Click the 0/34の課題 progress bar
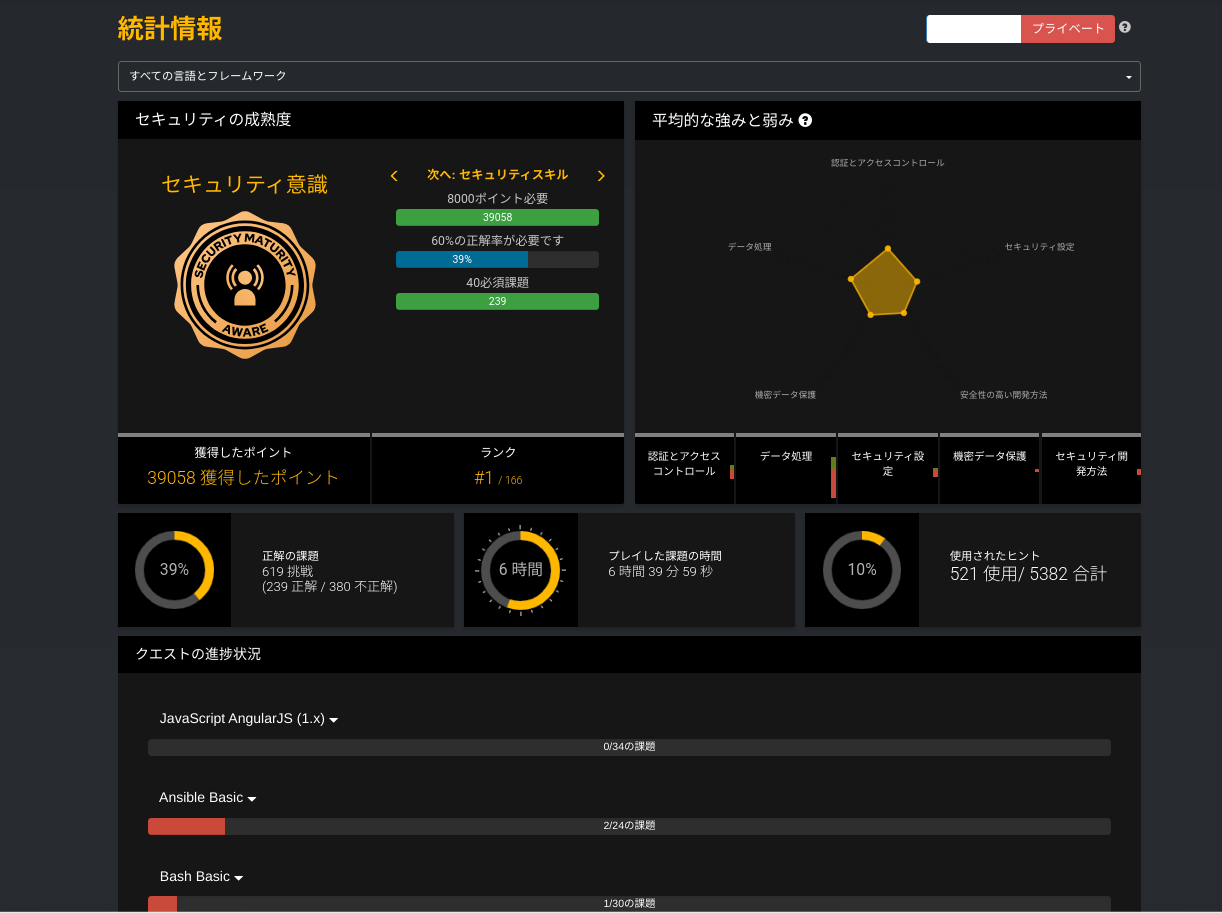Viewport: 1222px width, 913px height. pyautogui.click(x=629, y=747)
